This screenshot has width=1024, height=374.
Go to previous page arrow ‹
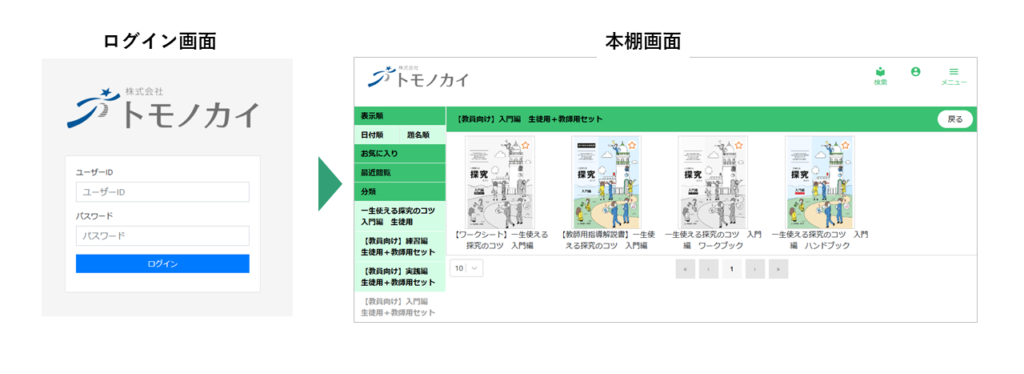(709, 269)
